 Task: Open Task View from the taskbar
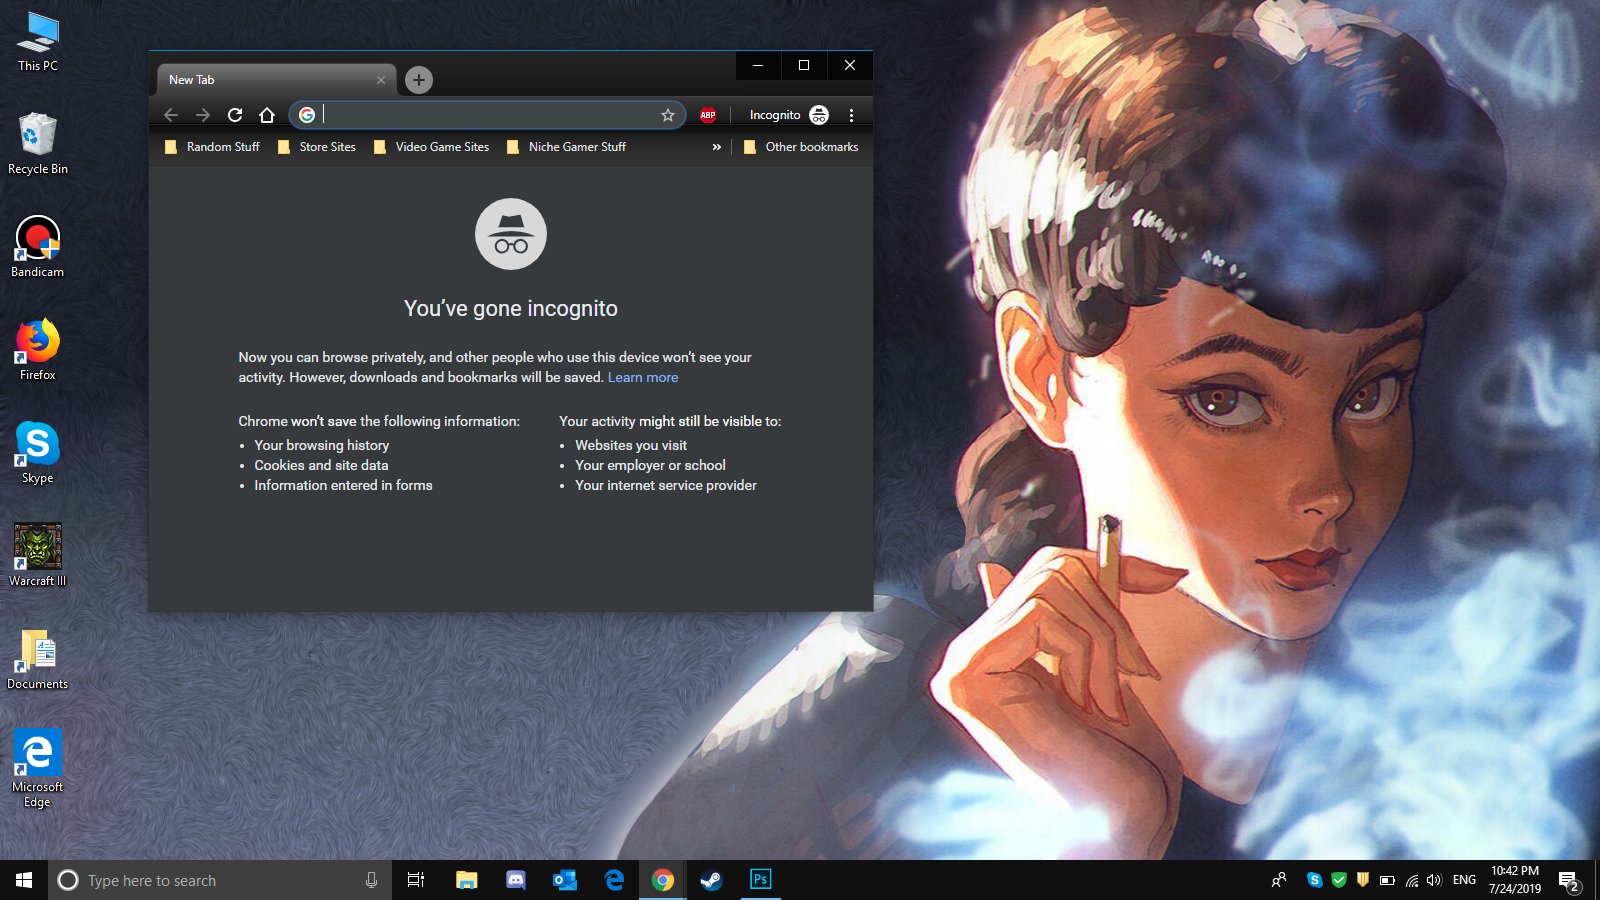pyautogui.click(x=416, y=880)
